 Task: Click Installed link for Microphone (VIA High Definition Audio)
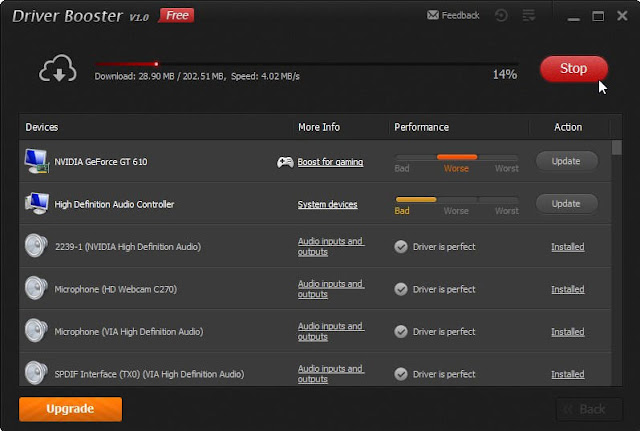click(568, 332)
